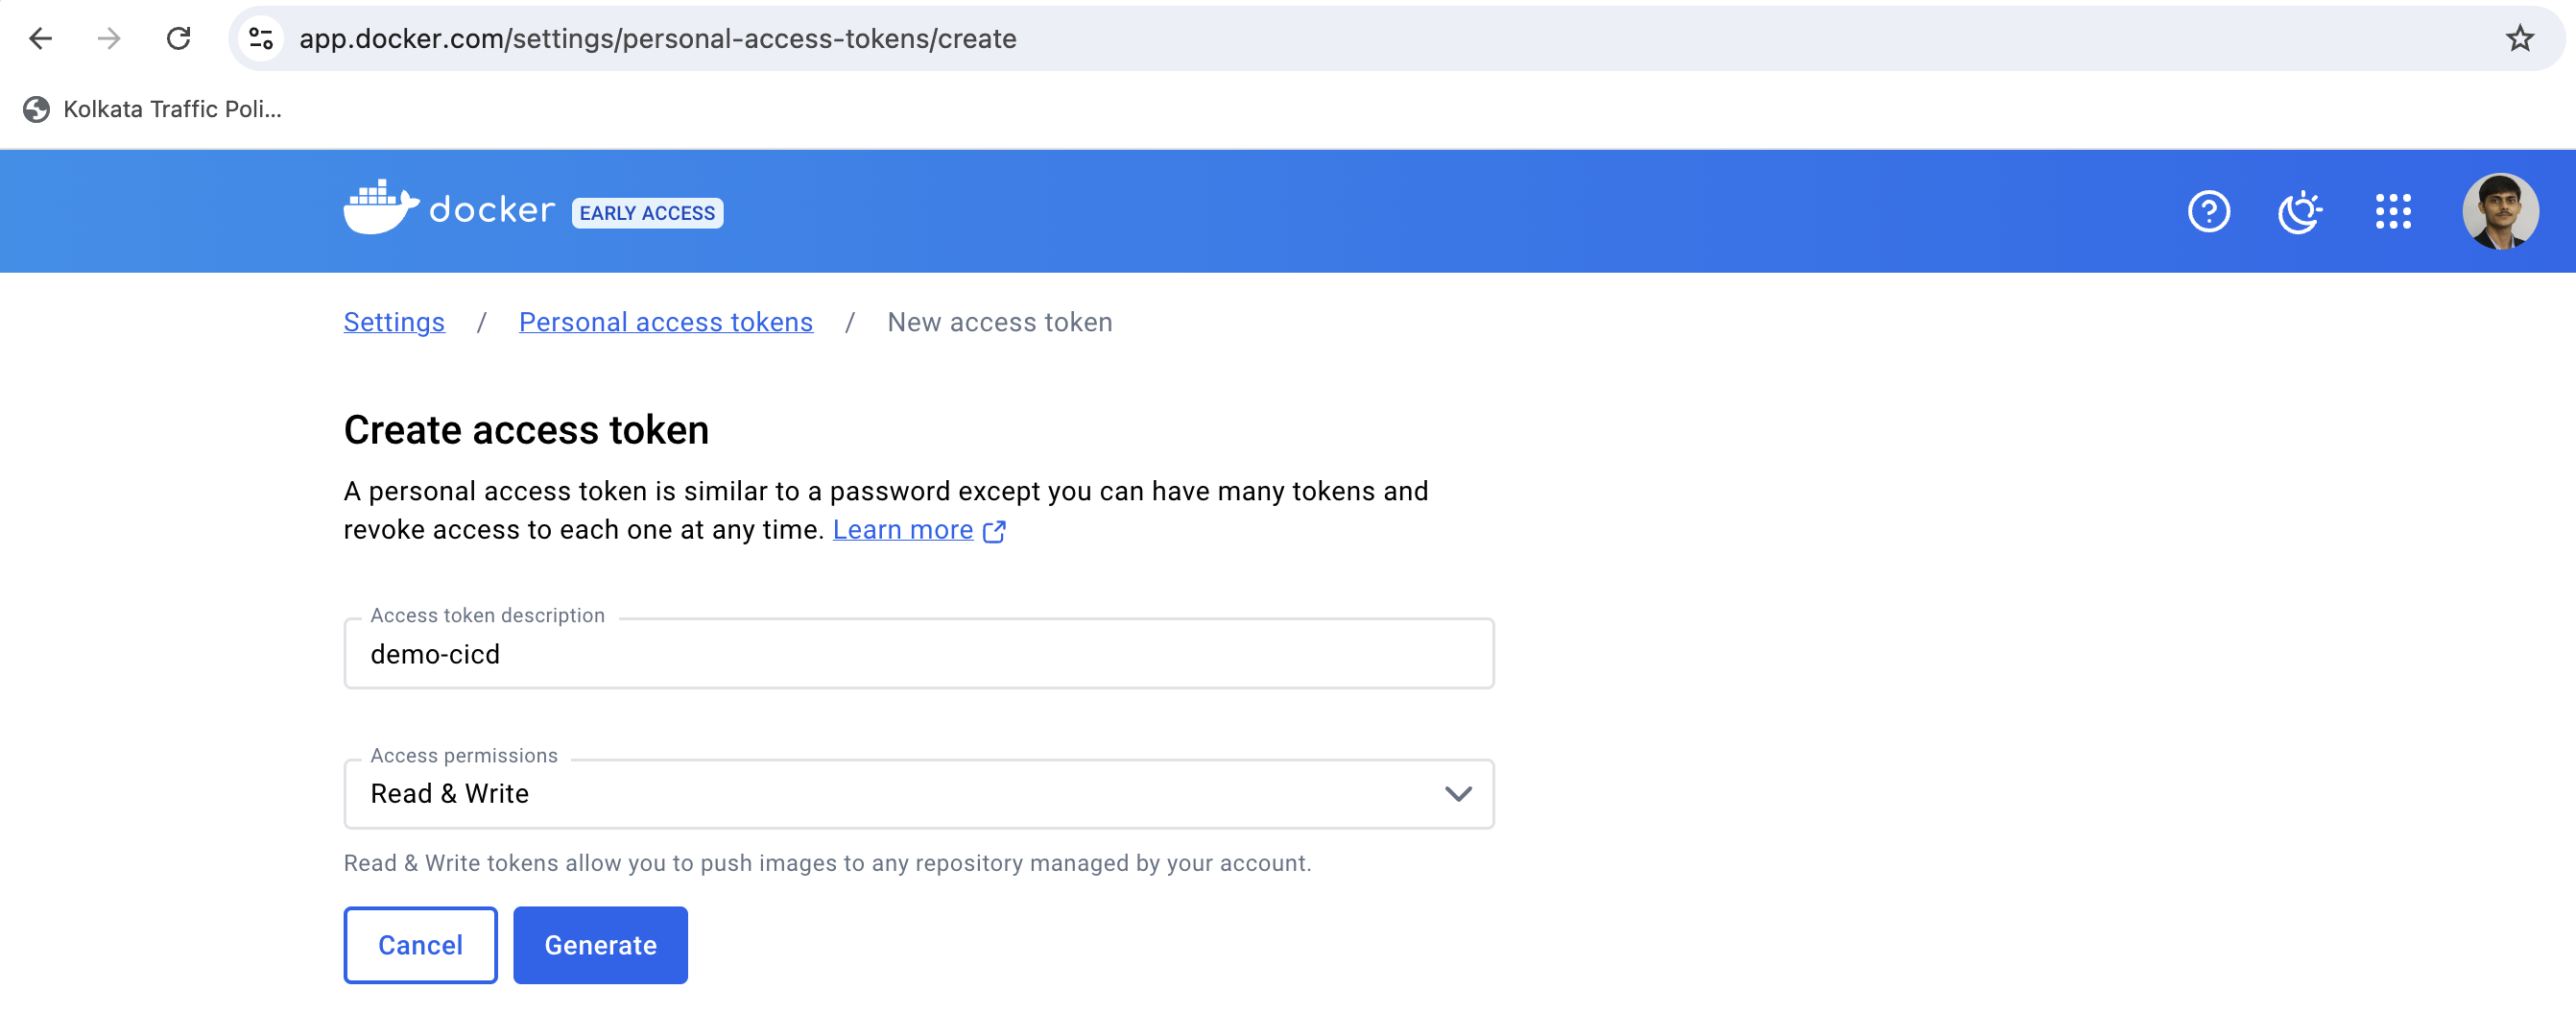This screenshot has height=1014, width=2576.
Task: Click the browser back arrow
Action: [41, 39]
